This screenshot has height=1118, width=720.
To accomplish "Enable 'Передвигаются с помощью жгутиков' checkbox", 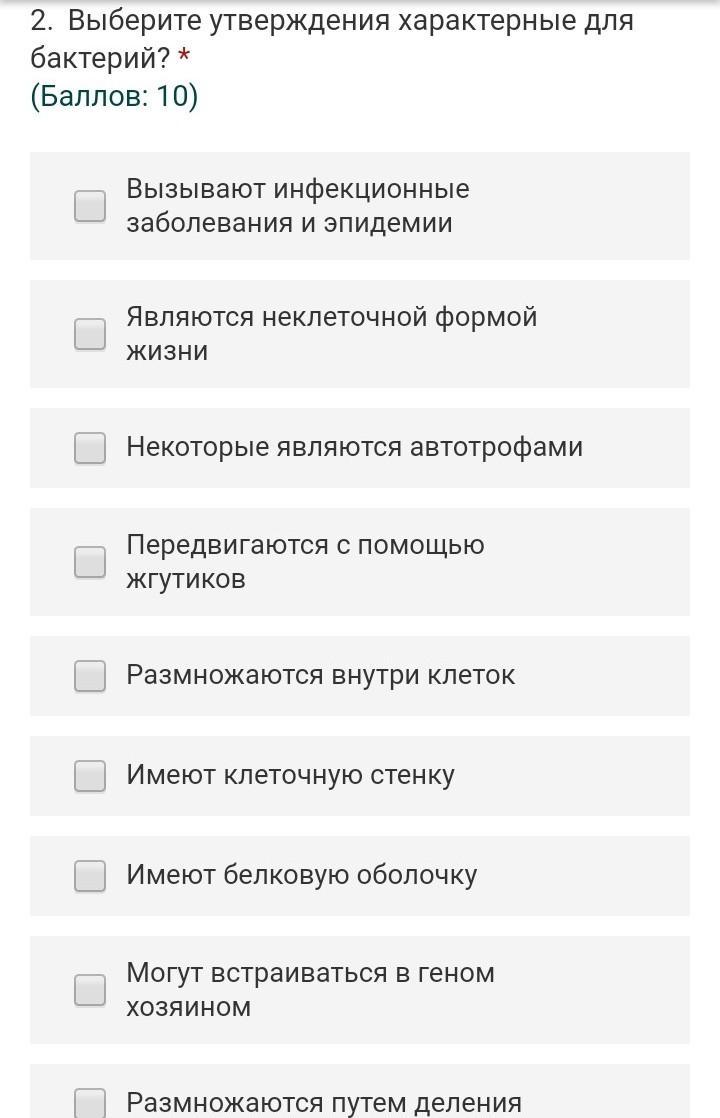I will click(90, 562).
